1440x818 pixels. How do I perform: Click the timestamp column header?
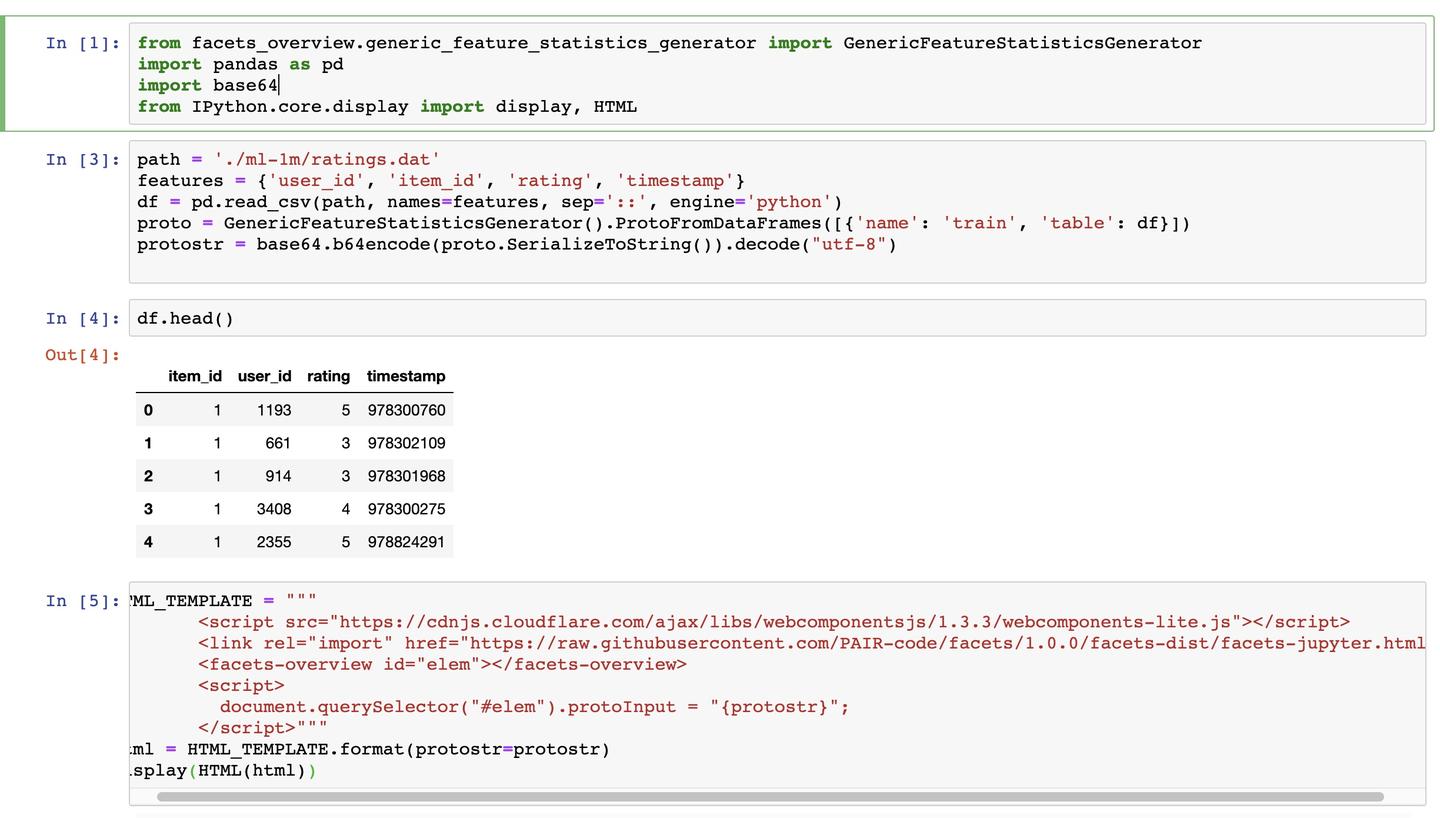(x=406, y=376)
